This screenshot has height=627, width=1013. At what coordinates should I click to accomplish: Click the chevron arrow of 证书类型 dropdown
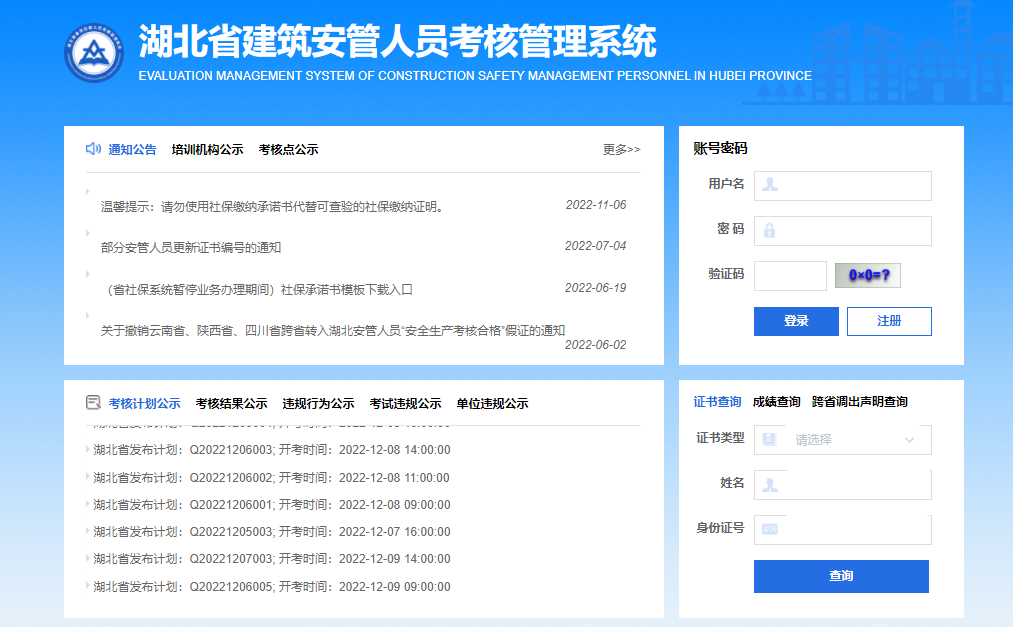[909, 440]
